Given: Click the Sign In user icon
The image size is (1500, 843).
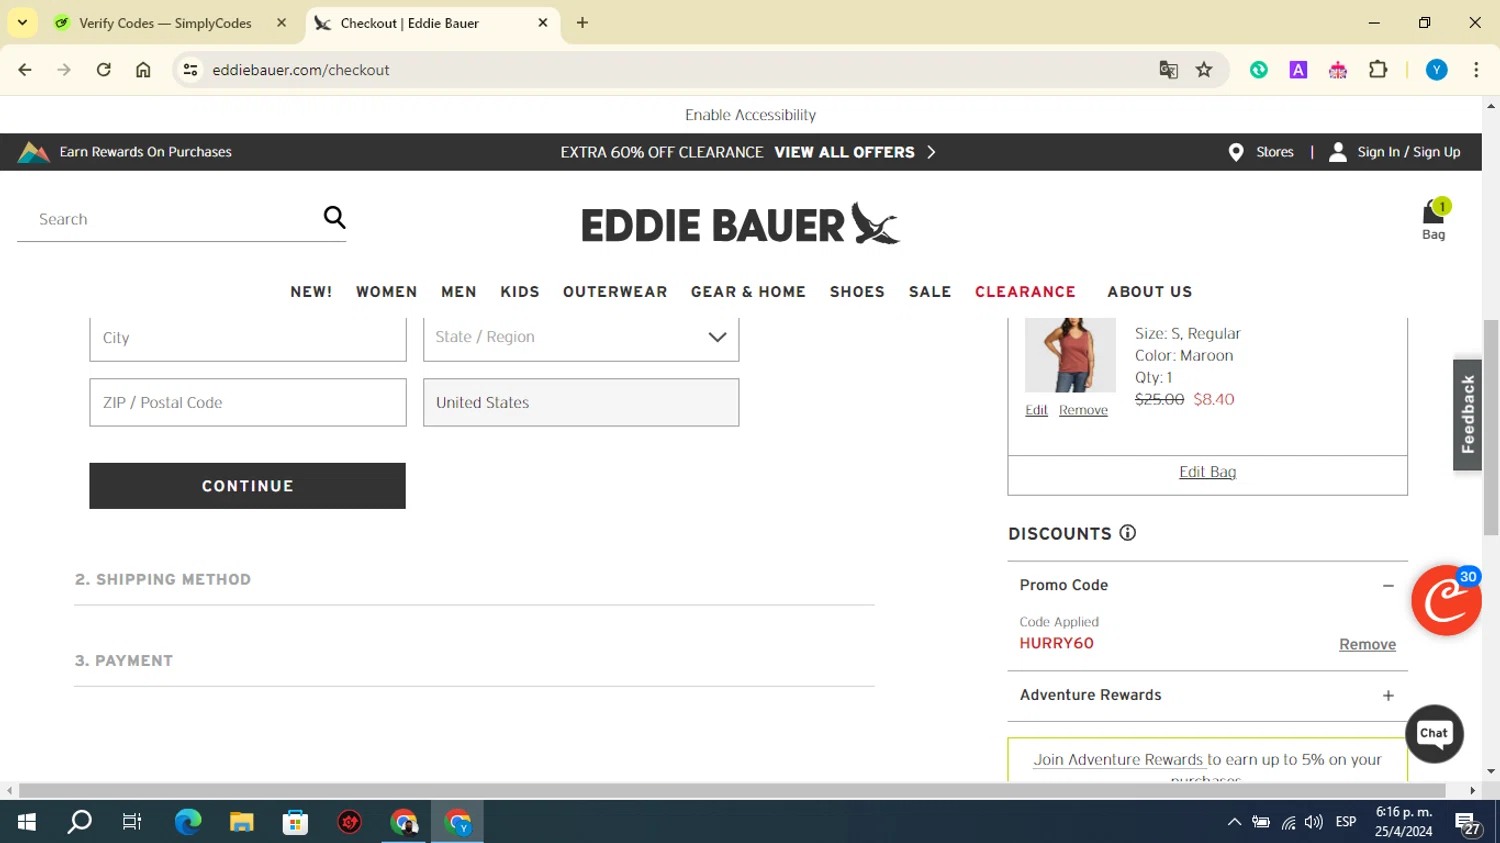Looking at the screenshot, I should coord(1337,152).
